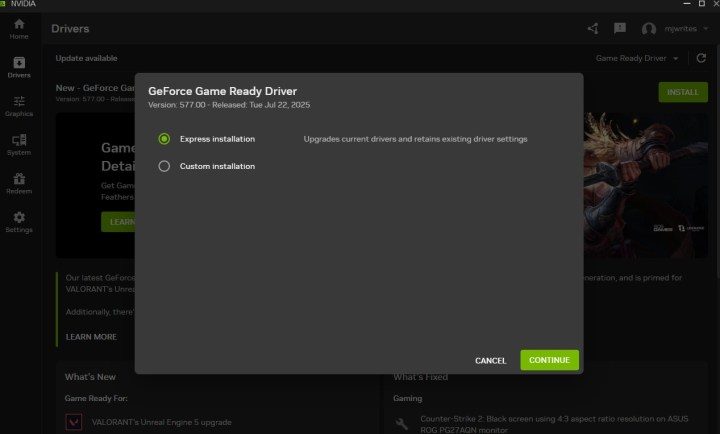
Task: Click the refresh drivers icon
Action: coord(701,58)
